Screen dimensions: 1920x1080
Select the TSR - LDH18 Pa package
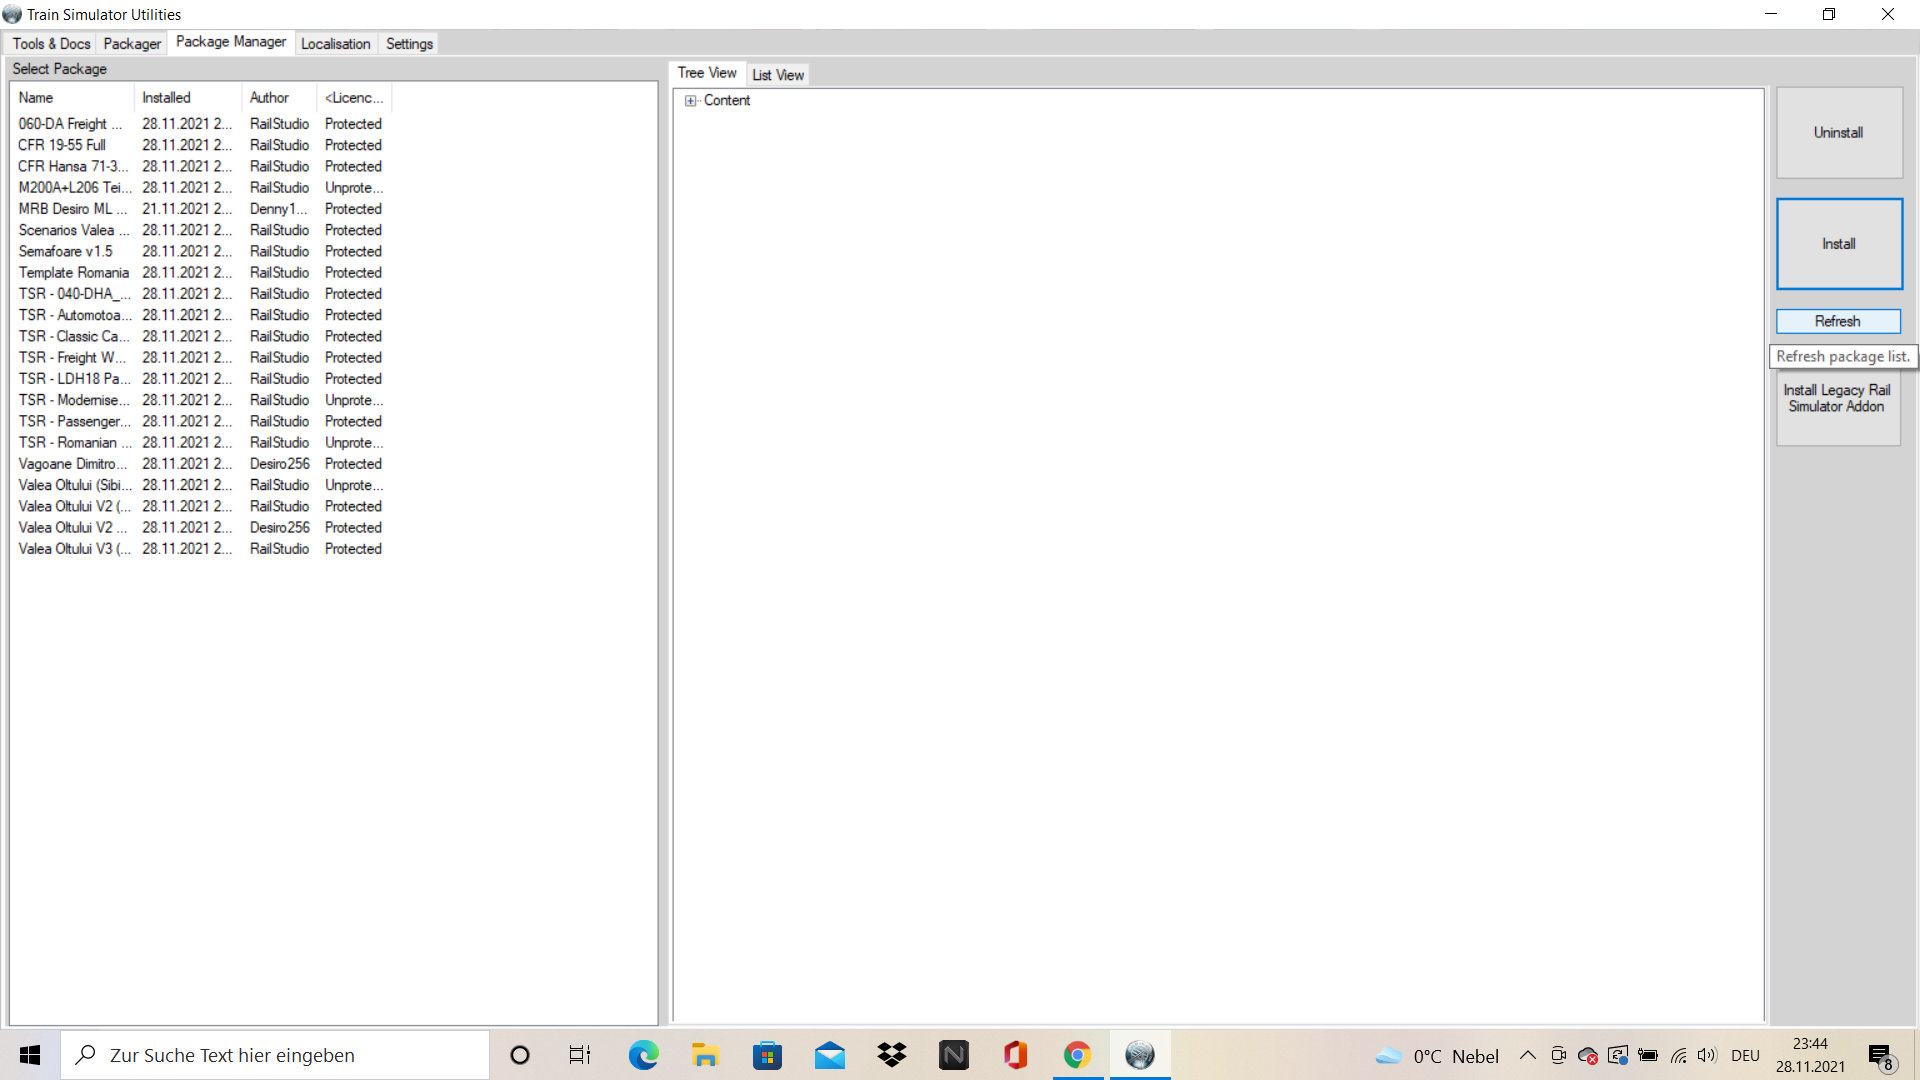click(200, 379)
